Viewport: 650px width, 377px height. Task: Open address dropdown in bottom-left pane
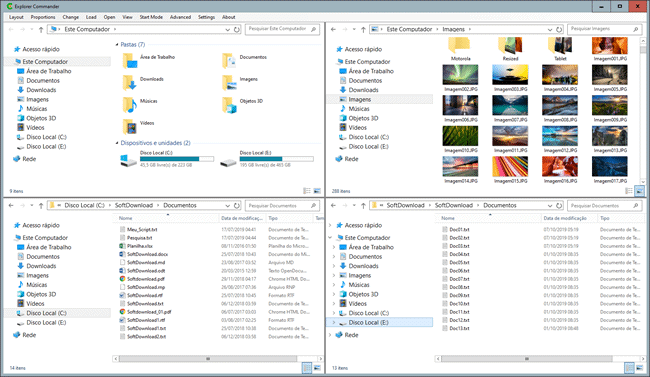228,205
